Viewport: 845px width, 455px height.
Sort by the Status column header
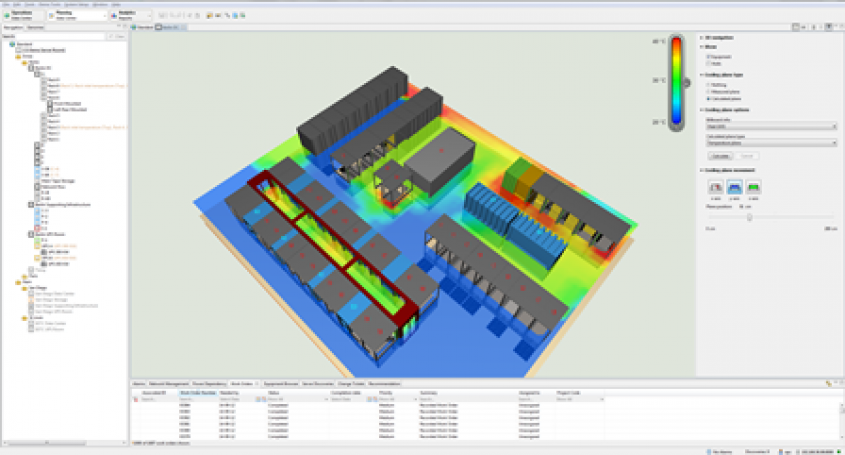(297, 393)
